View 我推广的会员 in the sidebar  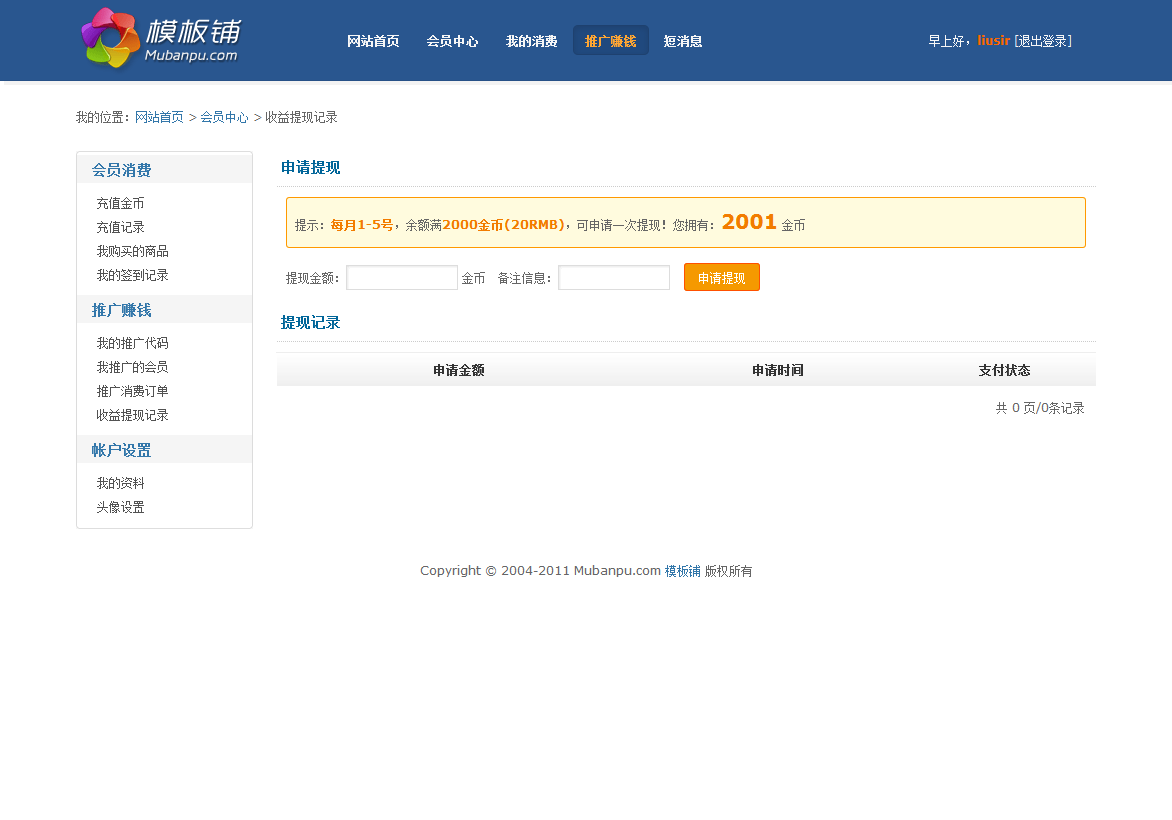click(132, 367)
